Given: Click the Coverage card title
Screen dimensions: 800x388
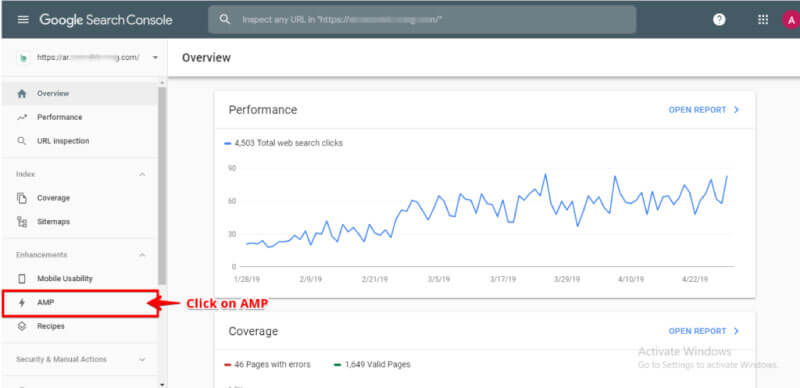Looking at the screenshot, I should pos(253,331).
